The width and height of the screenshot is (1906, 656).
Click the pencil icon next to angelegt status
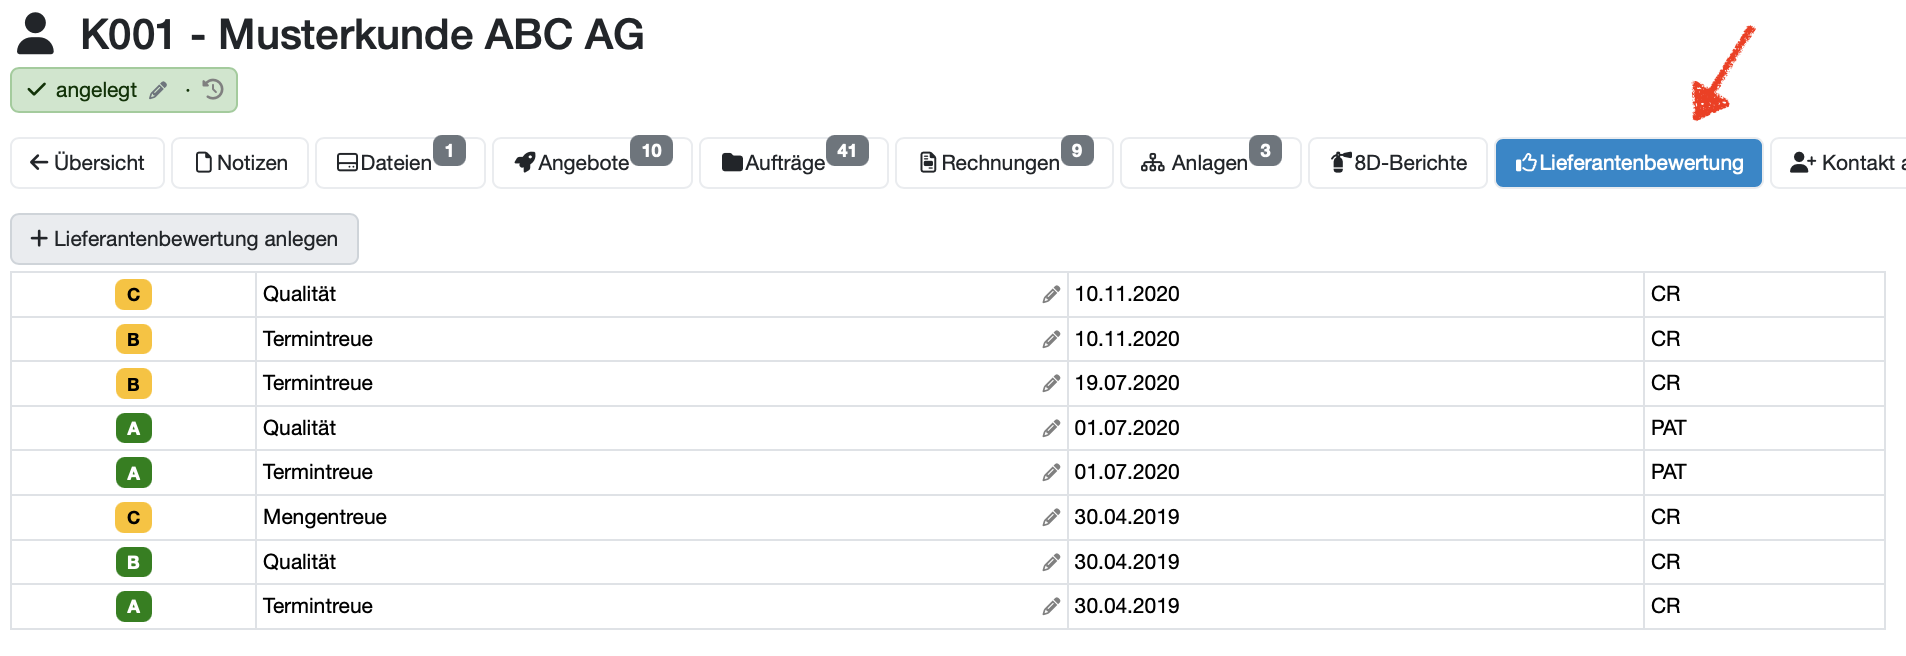[158, 91]
